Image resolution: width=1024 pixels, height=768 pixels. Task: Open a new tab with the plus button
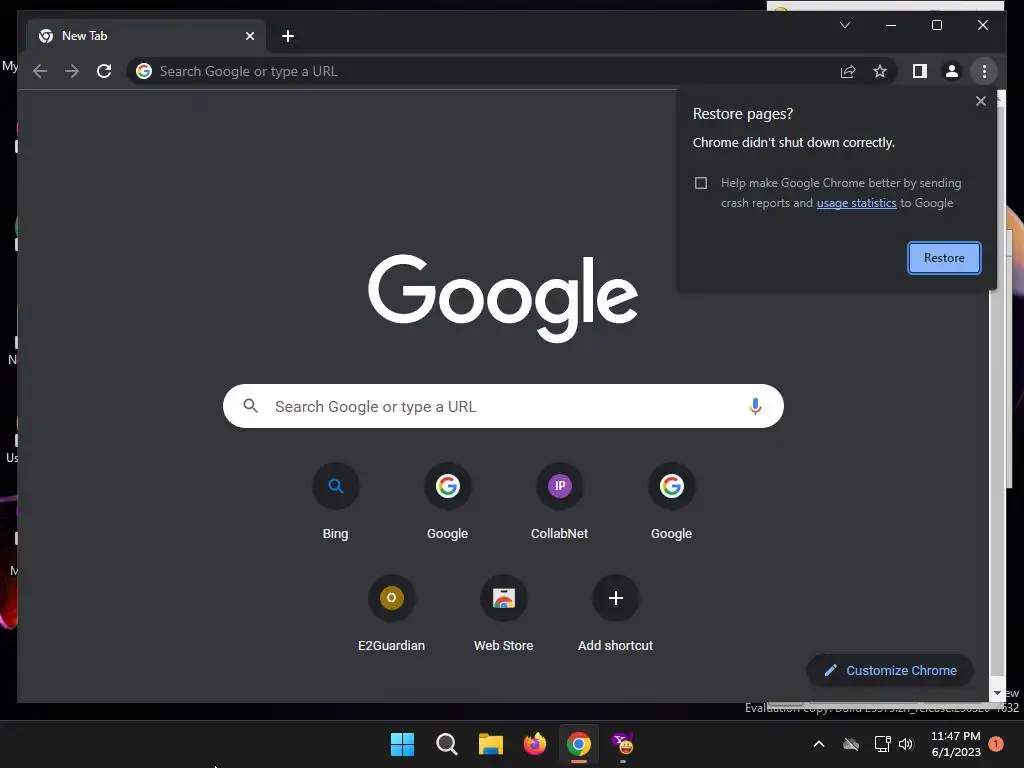(x=288, y=36)
